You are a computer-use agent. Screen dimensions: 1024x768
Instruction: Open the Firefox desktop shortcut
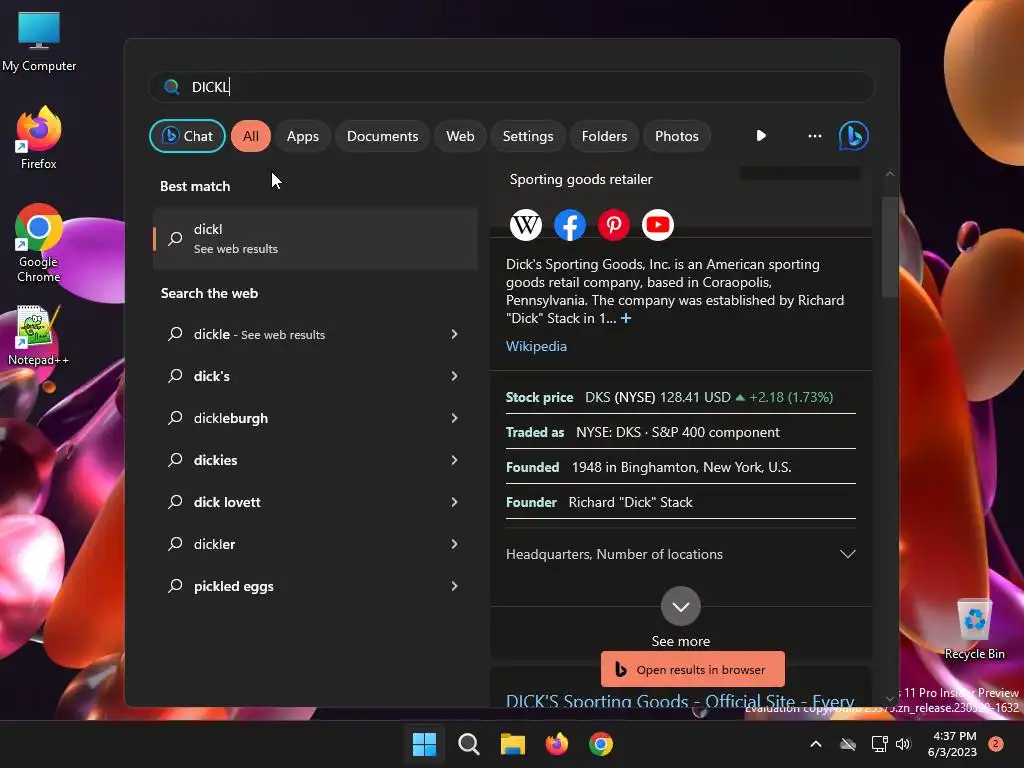click(x=39, y=138)
